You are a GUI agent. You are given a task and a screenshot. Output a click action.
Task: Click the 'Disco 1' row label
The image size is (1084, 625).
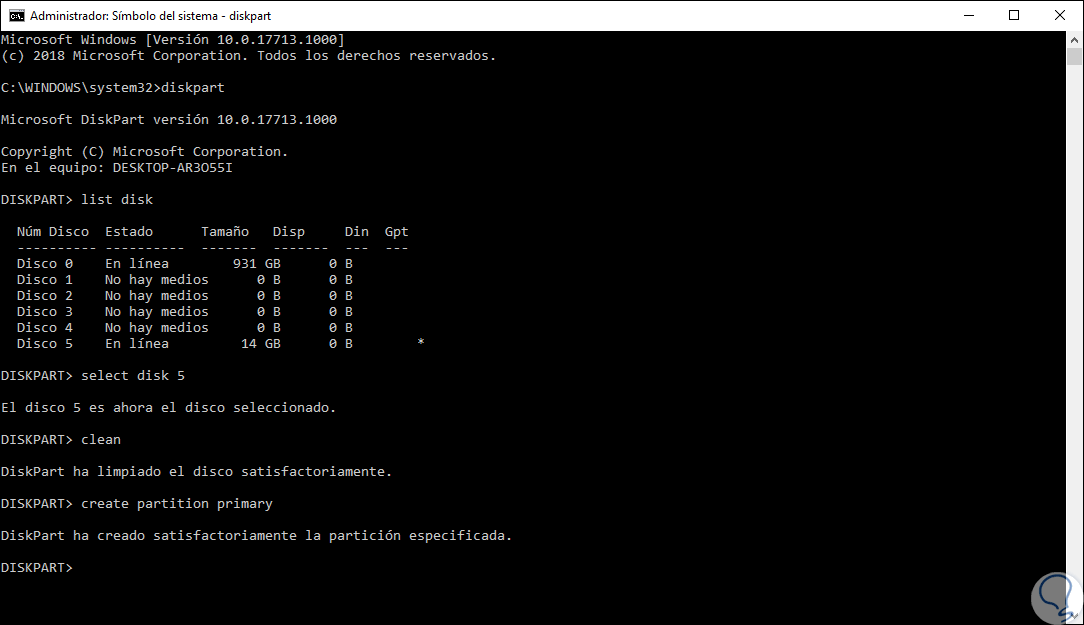click(44, 279)
